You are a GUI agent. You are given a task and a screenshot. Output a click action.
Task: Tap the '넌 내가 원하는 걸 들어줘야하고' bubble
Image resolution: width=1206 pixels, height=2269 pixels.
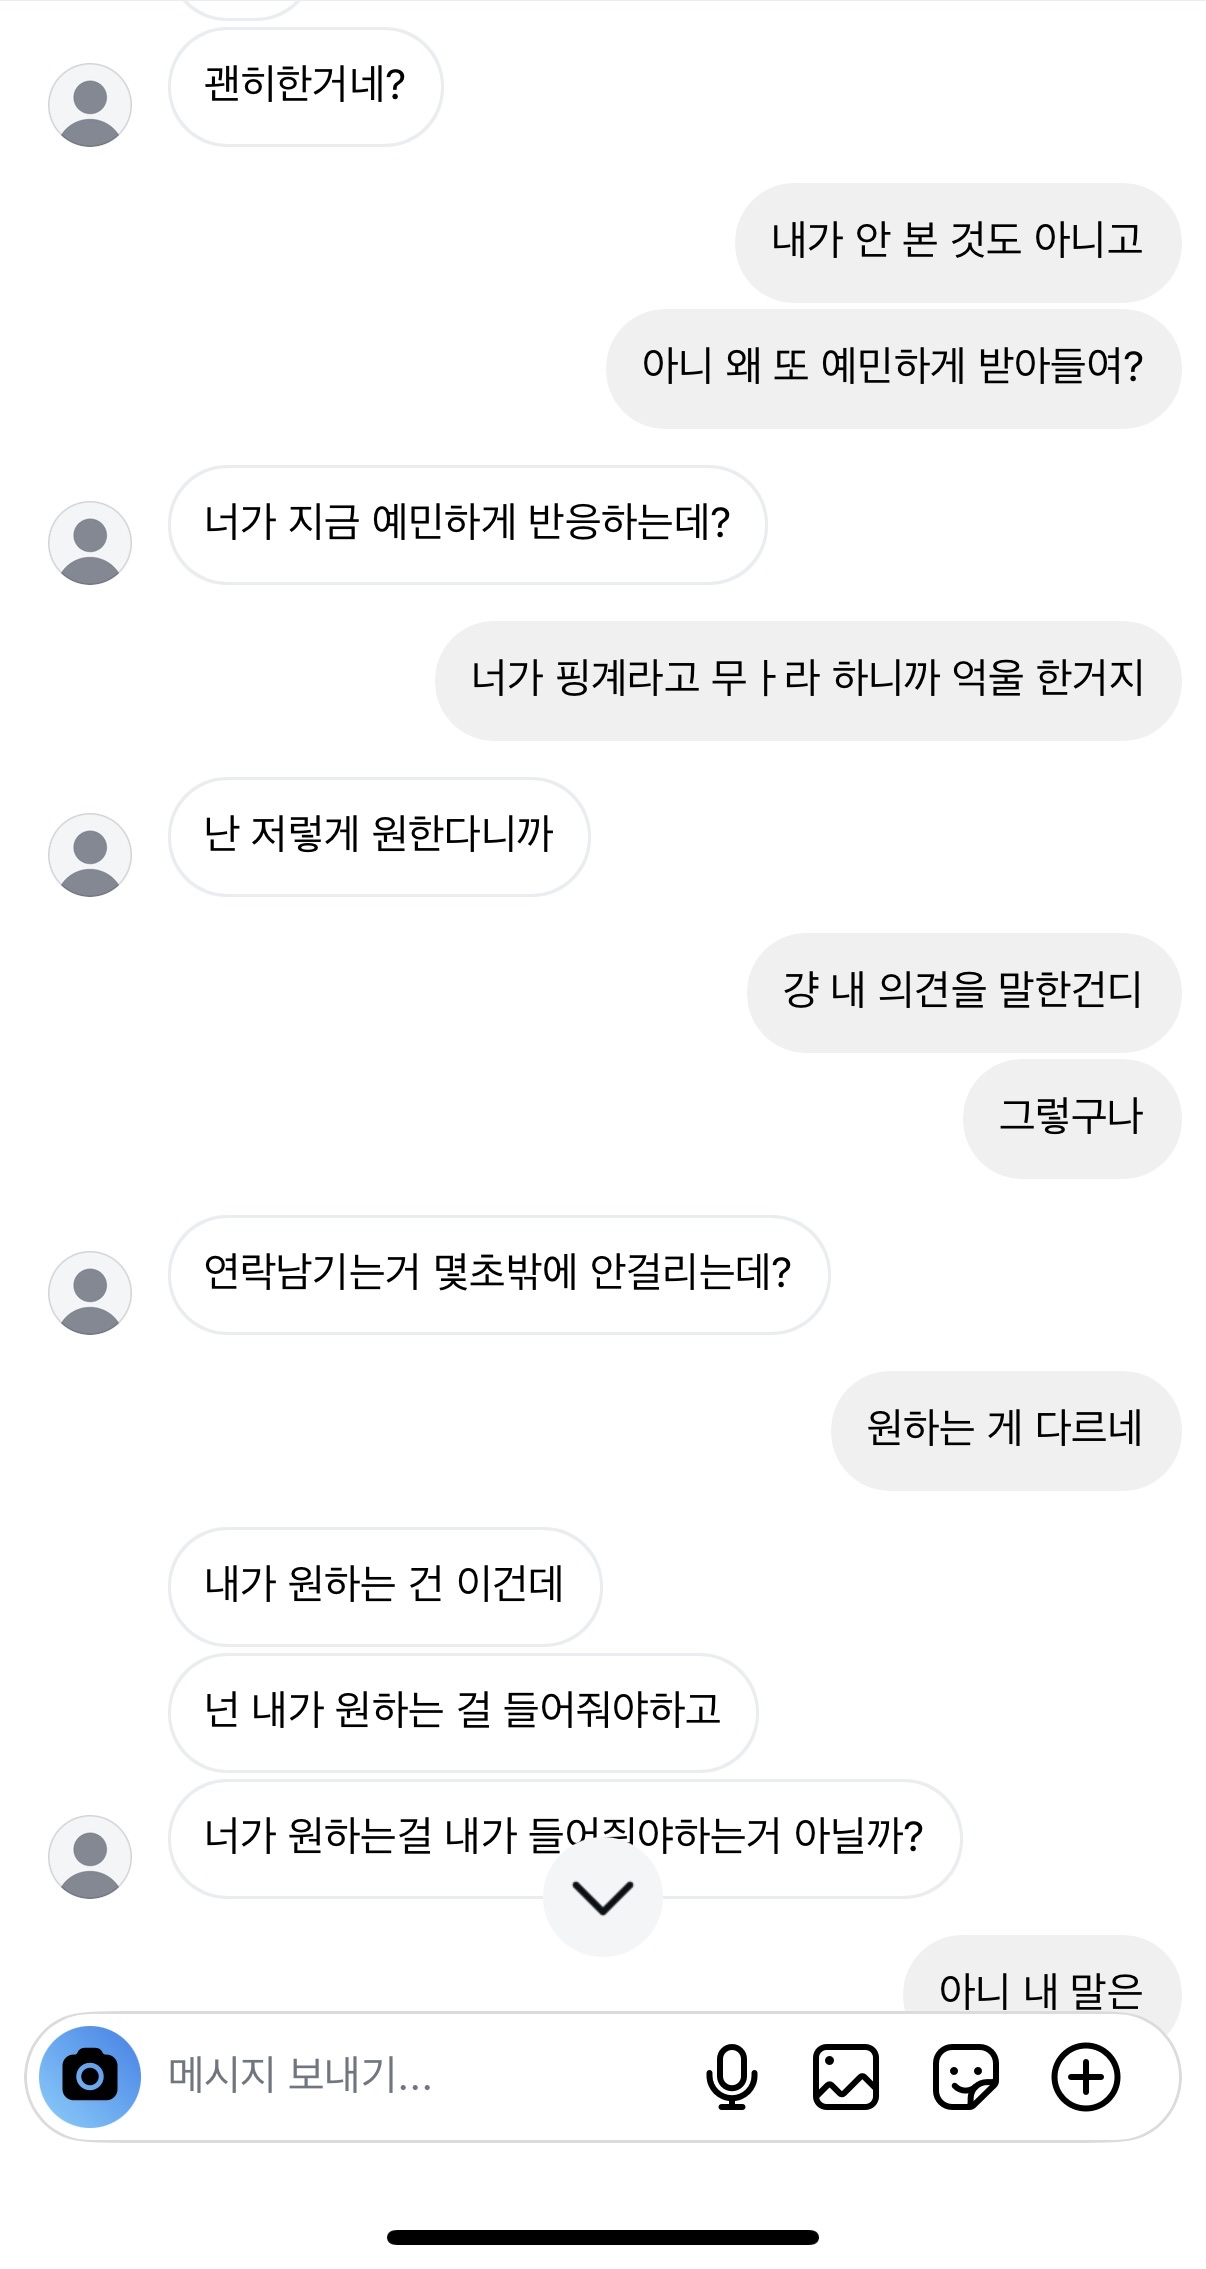[462, 1712]
